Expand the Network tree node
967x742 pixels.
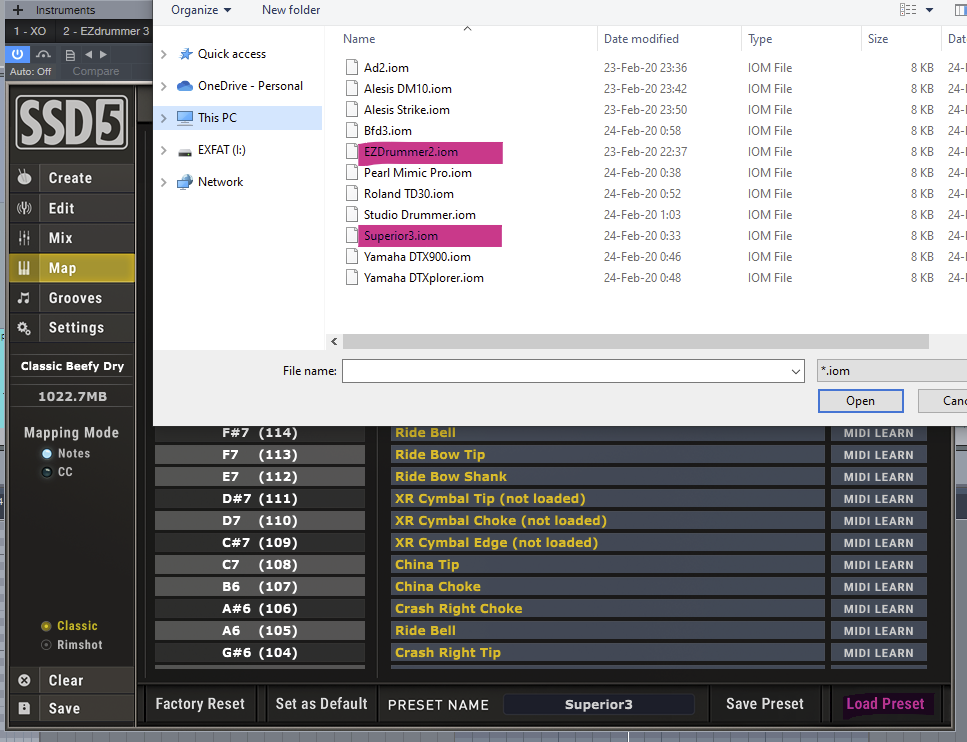[163, 182]
